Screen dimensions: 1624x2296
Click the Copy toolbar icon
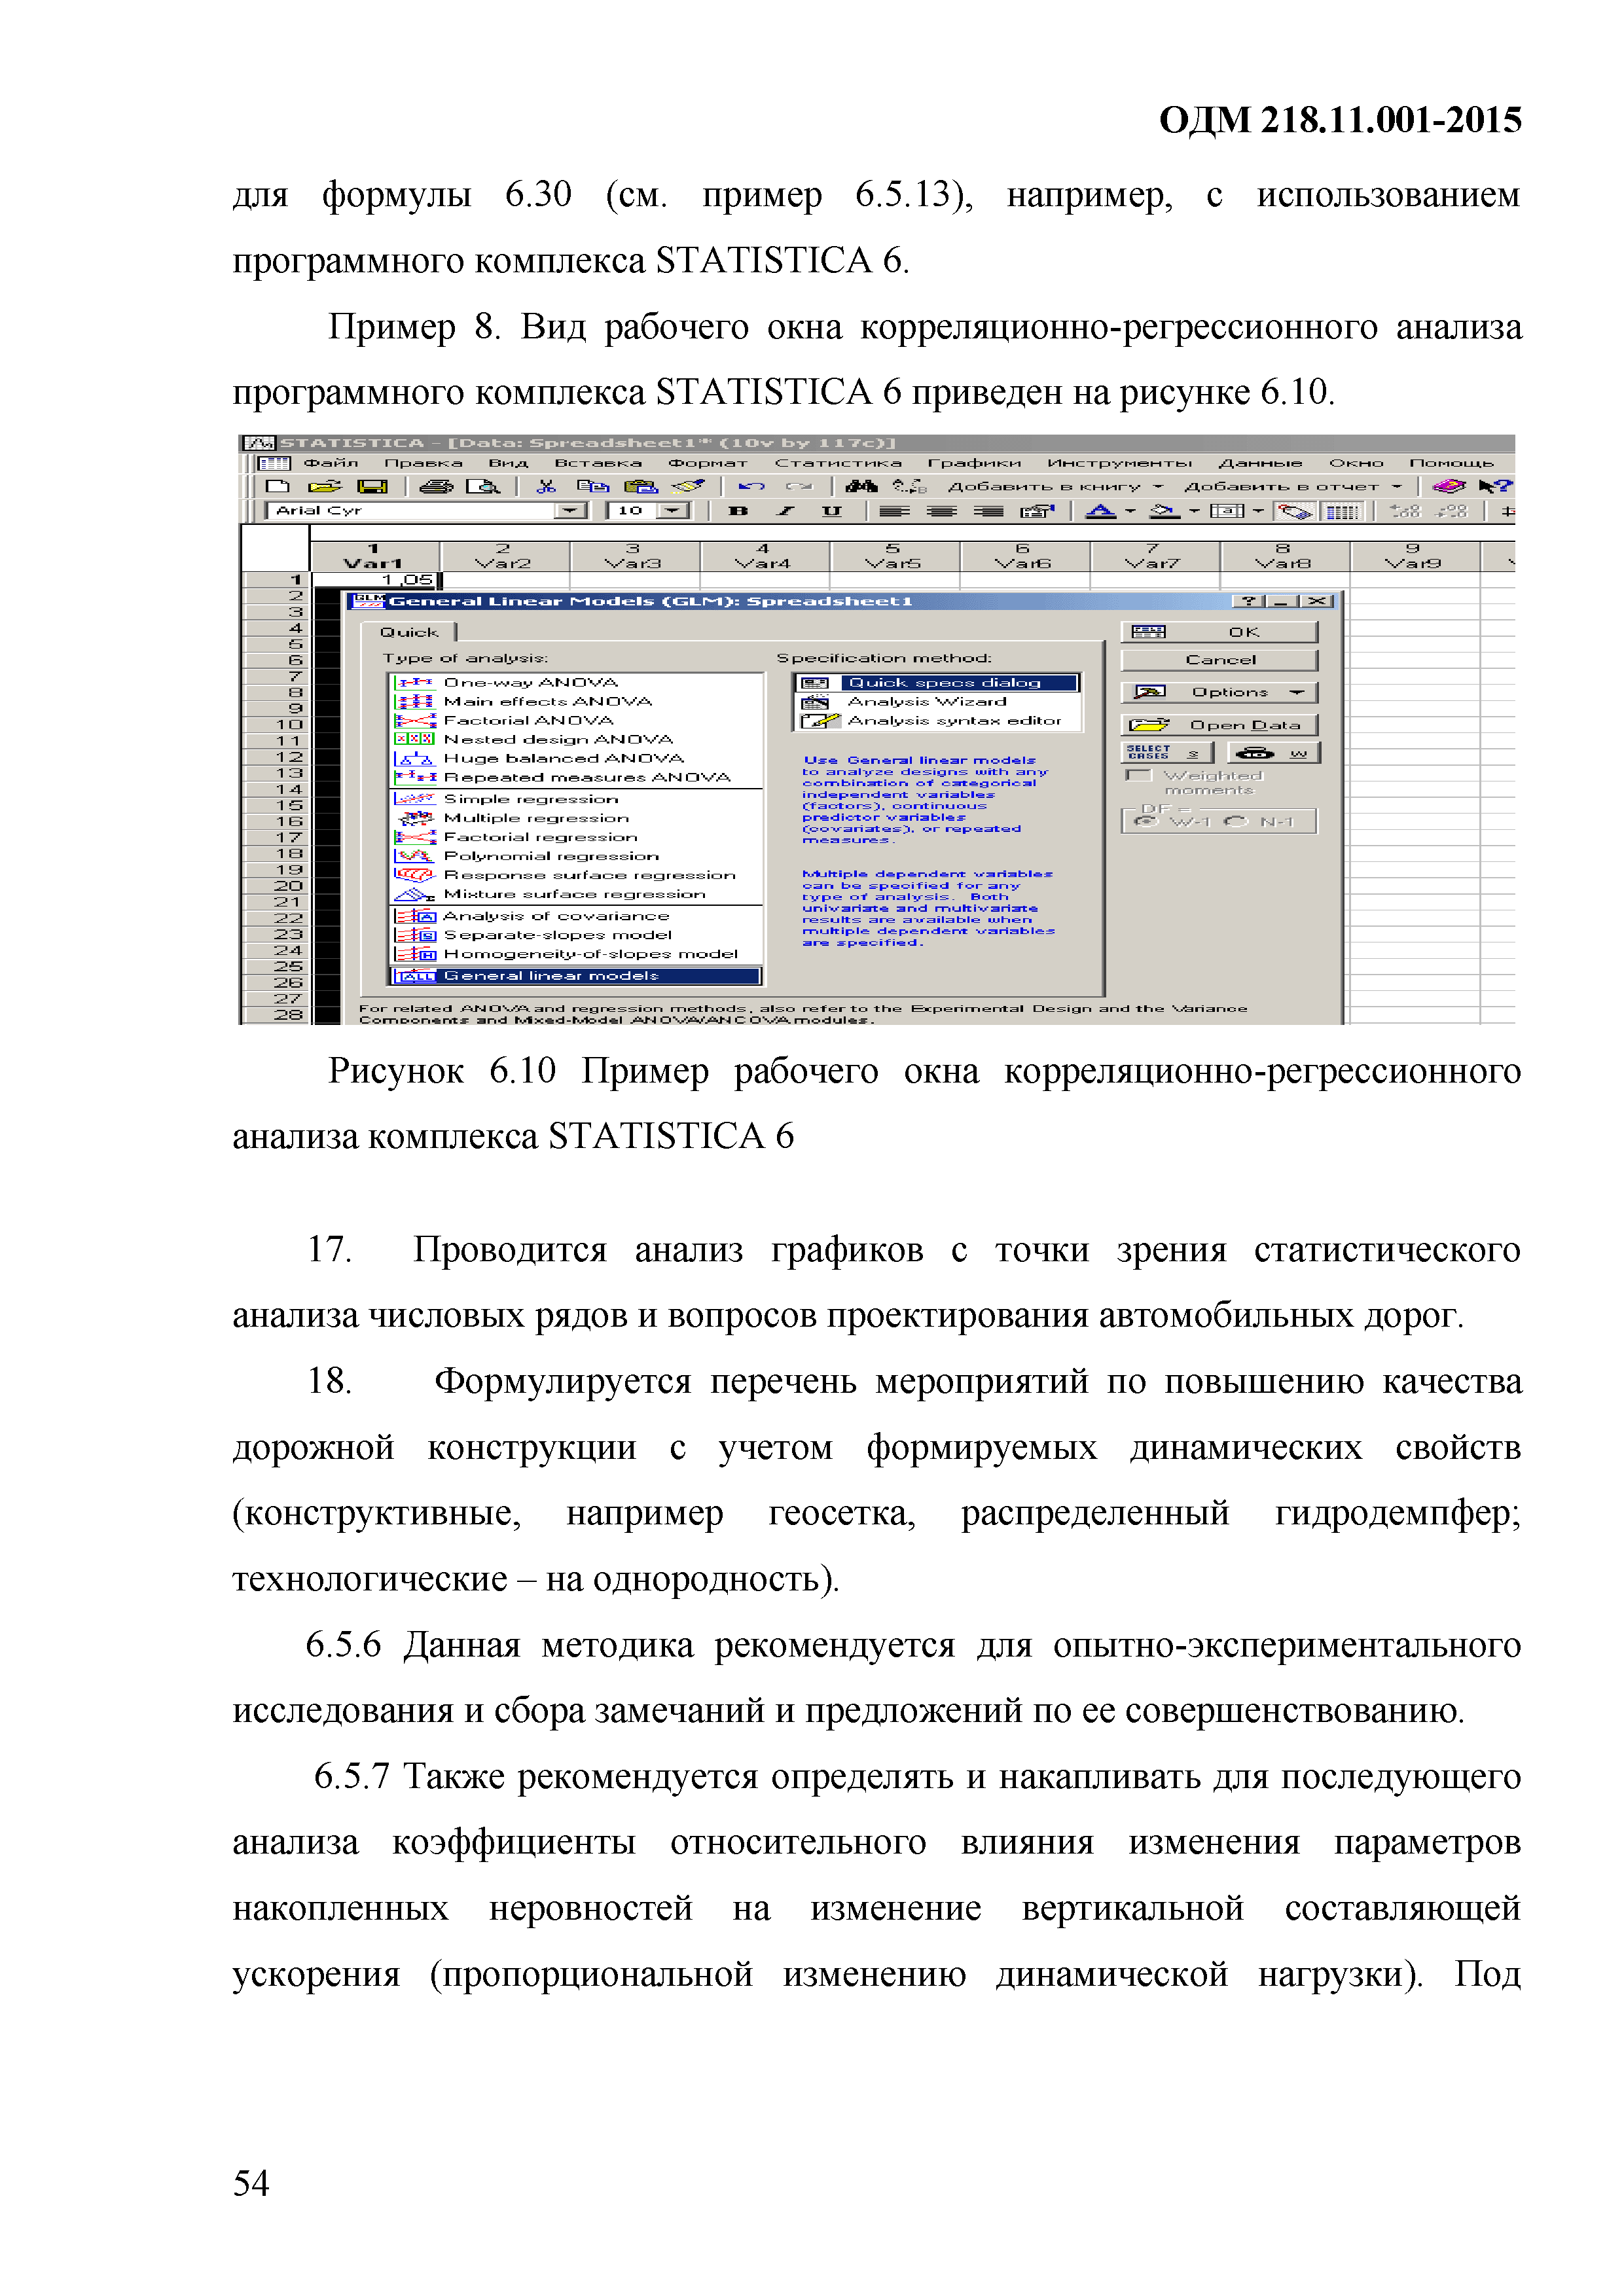point(593,486)
